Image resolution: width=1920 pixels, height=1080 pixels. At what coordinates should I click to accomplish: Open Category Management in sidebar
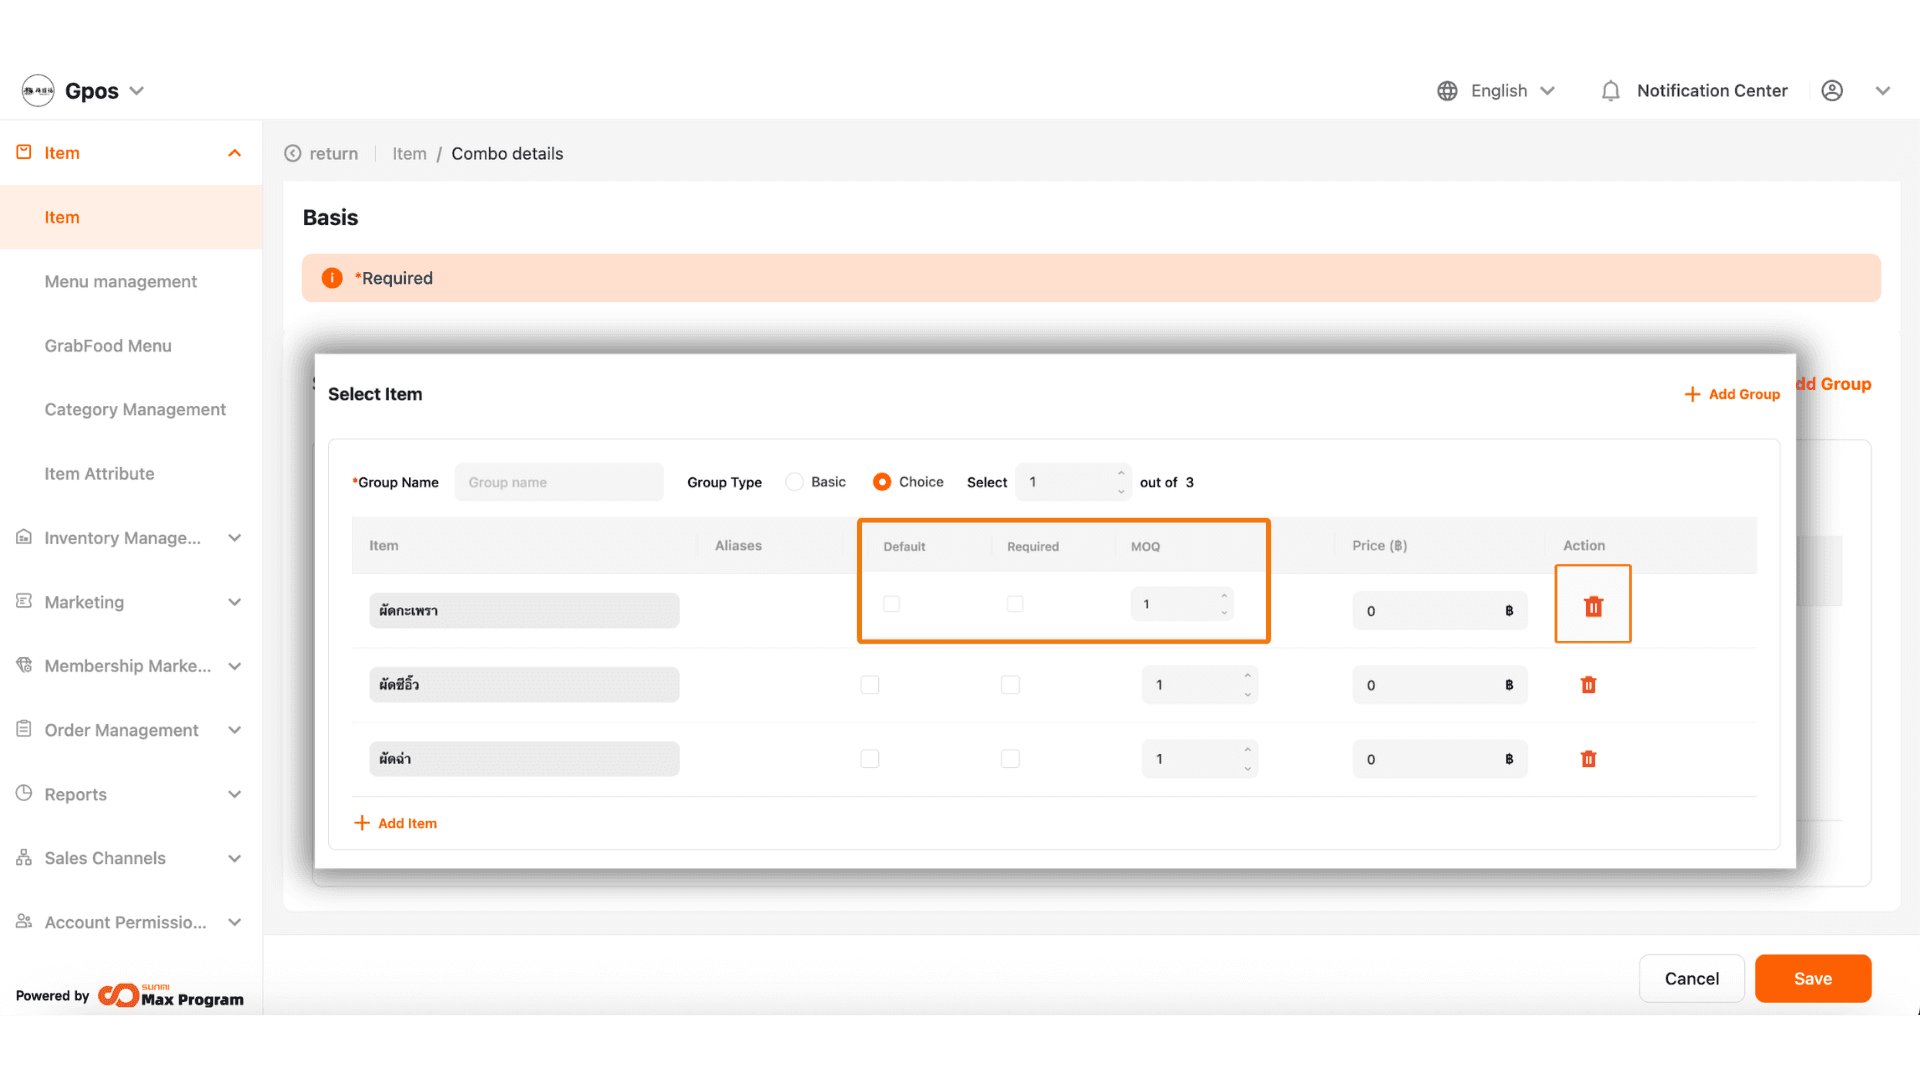coord(135,410)
